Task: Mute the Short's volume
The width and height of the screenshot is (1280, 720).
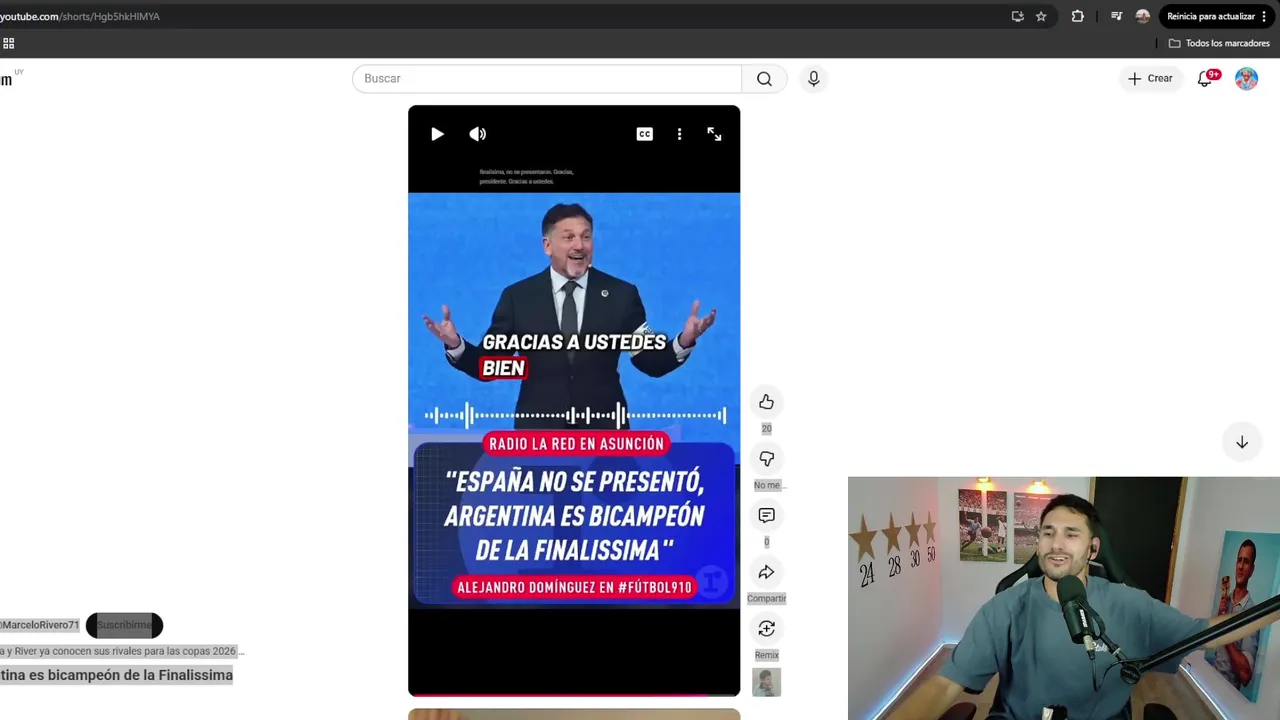Action: (478, 134)
